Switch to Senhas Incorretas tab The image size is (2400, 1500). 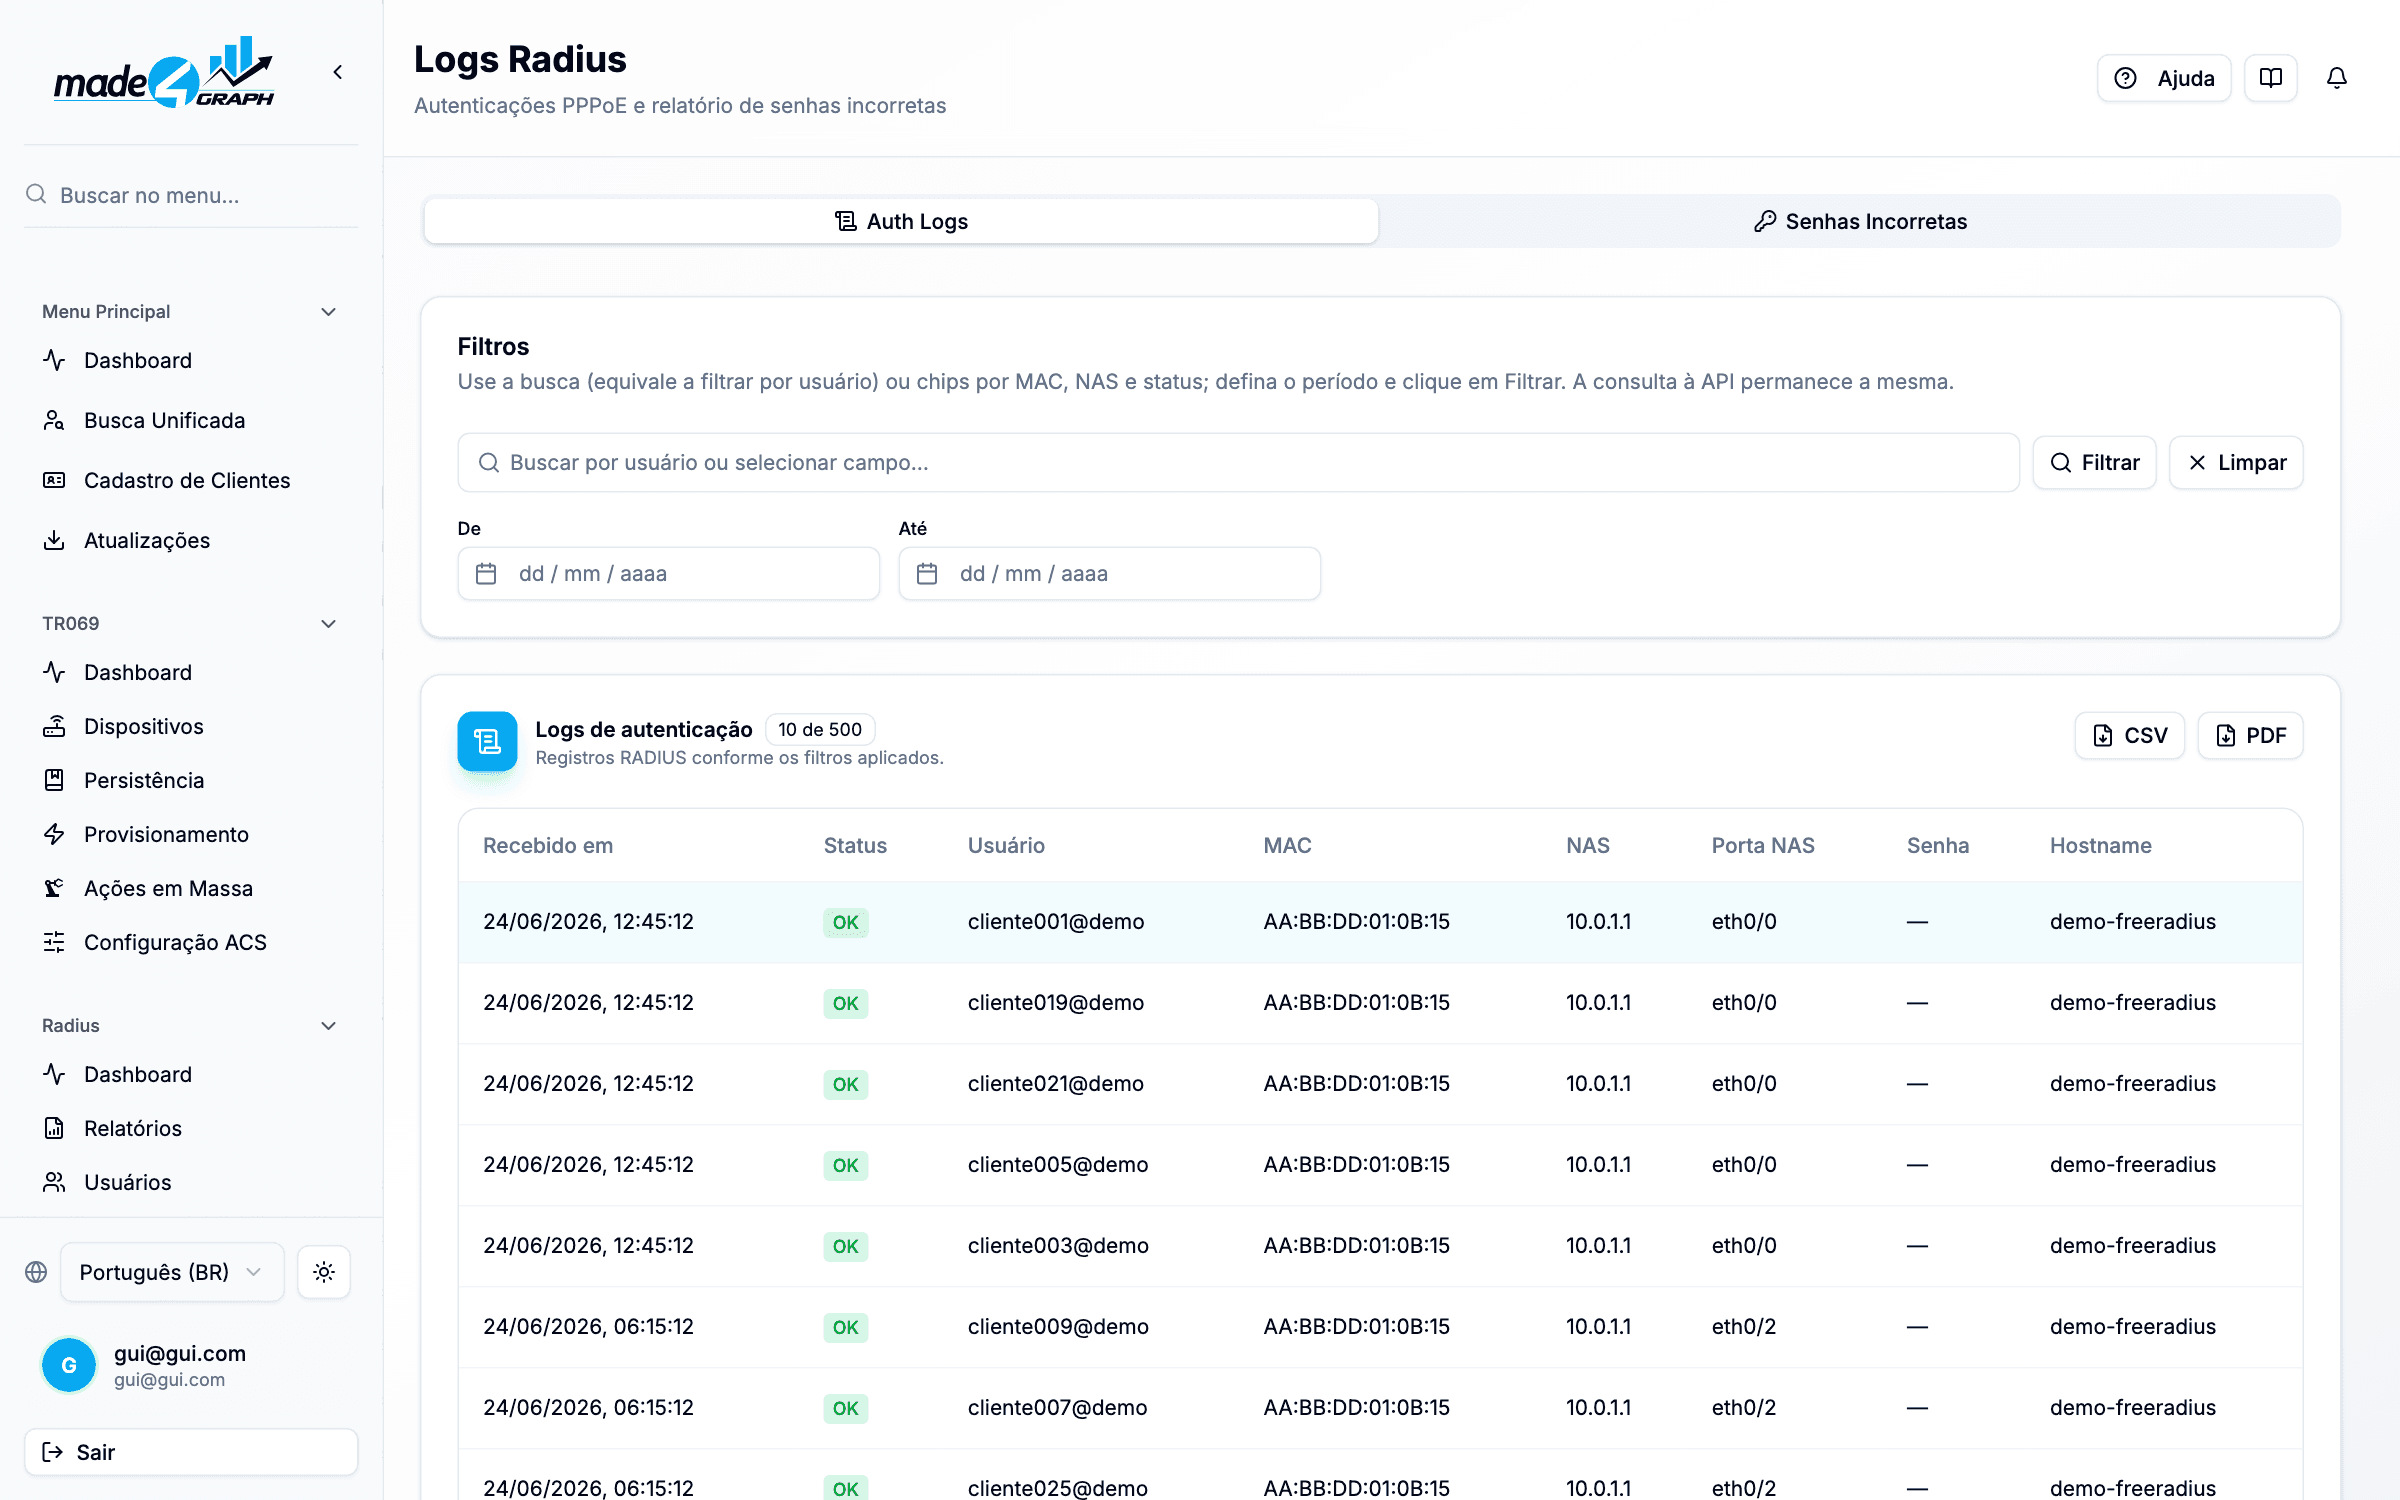point(1860,221)
